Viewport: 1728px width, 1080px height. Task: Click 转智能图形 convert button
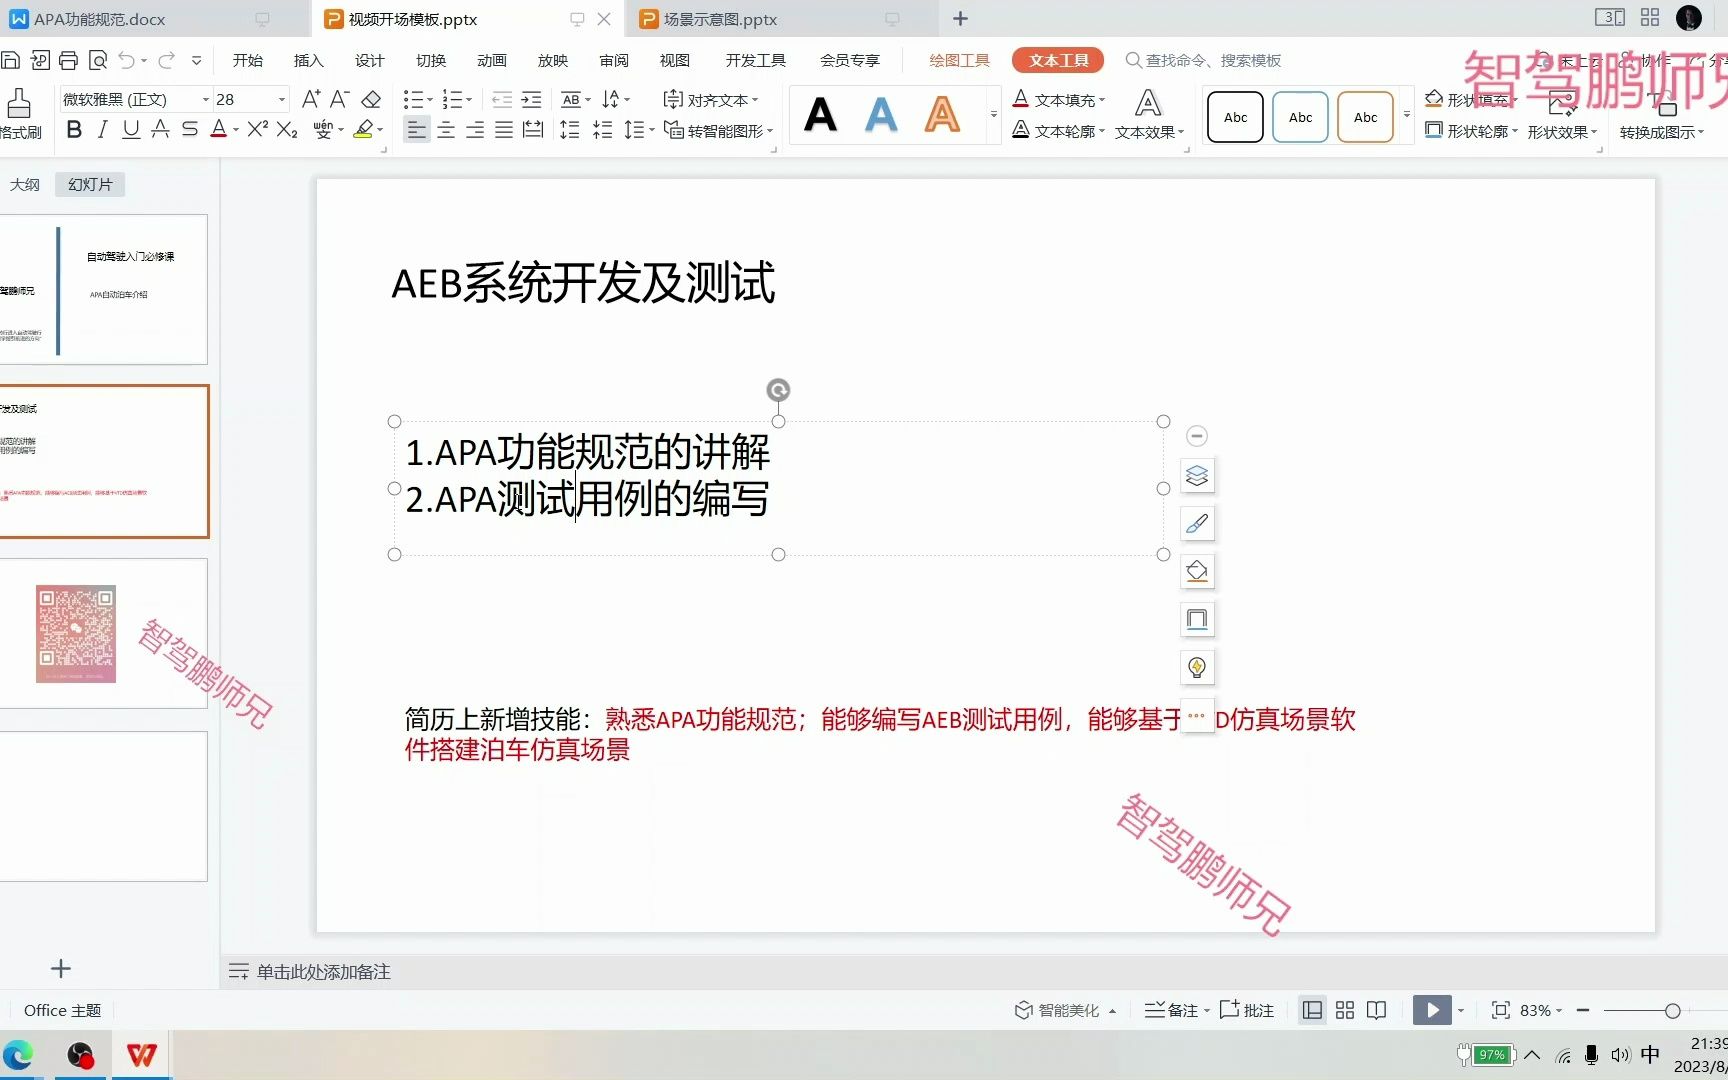pos(719,130)
